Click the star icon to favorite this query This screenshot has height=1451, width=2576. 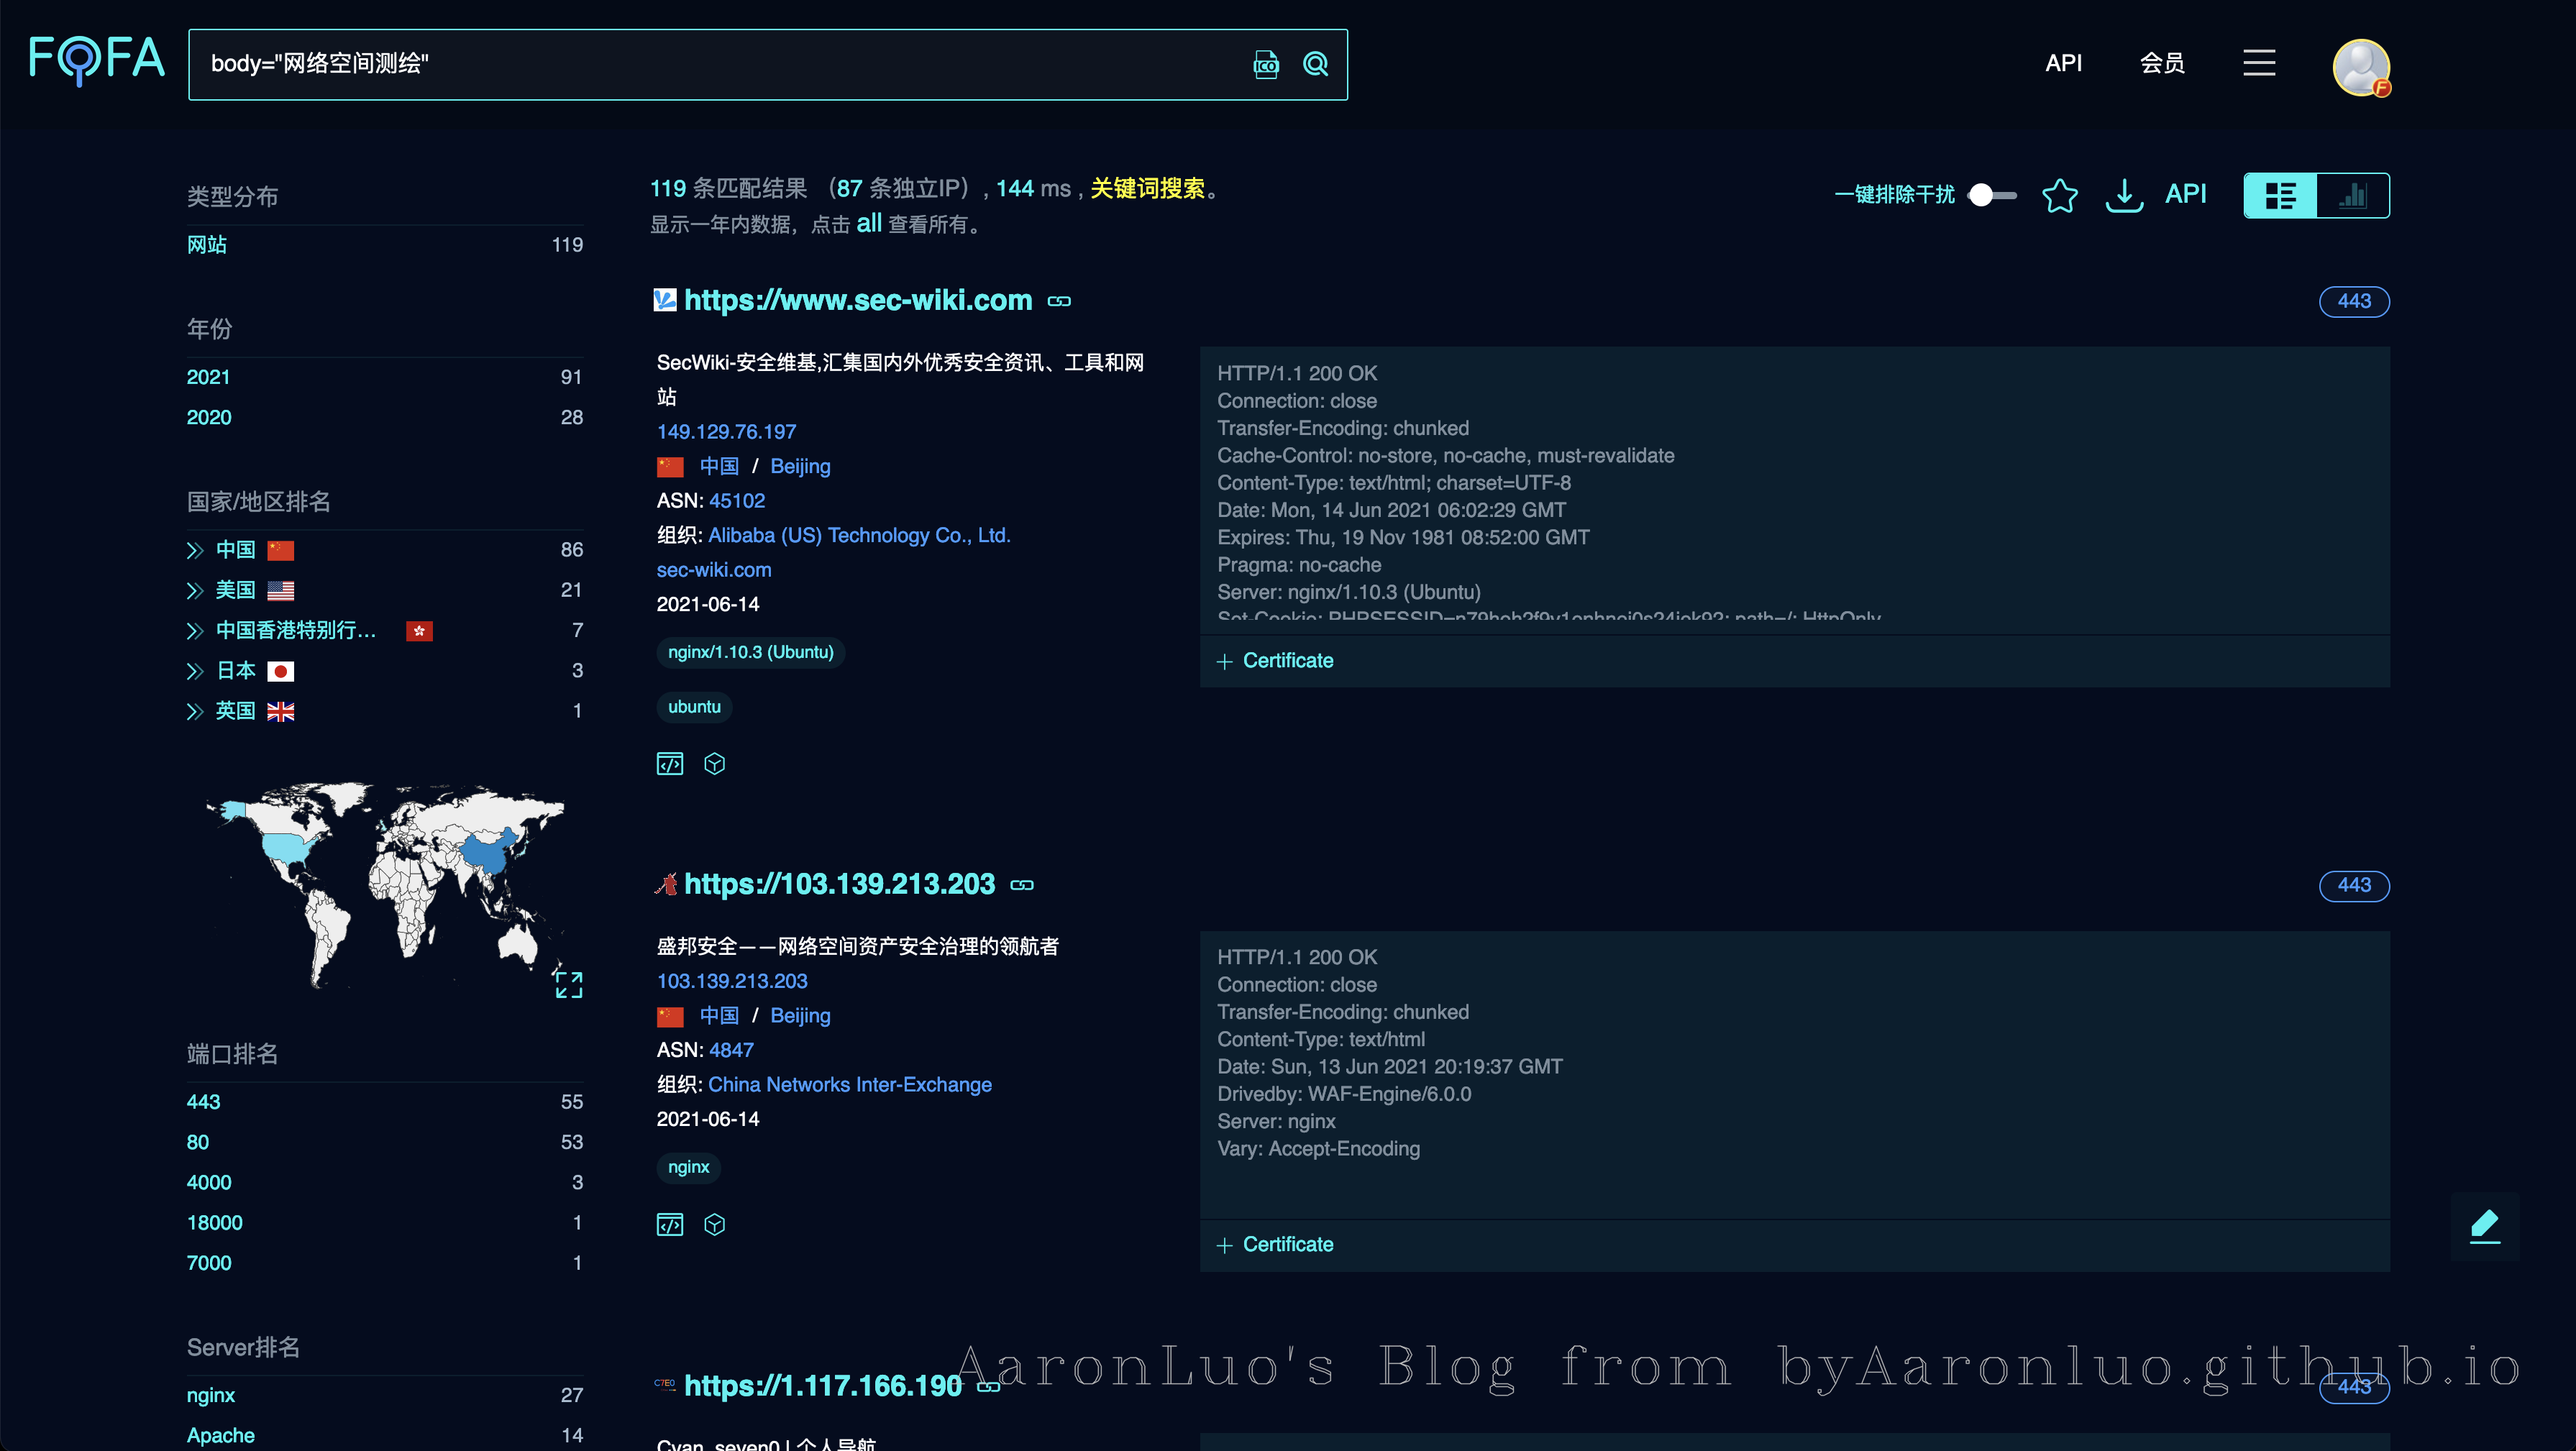[2059, 195]
